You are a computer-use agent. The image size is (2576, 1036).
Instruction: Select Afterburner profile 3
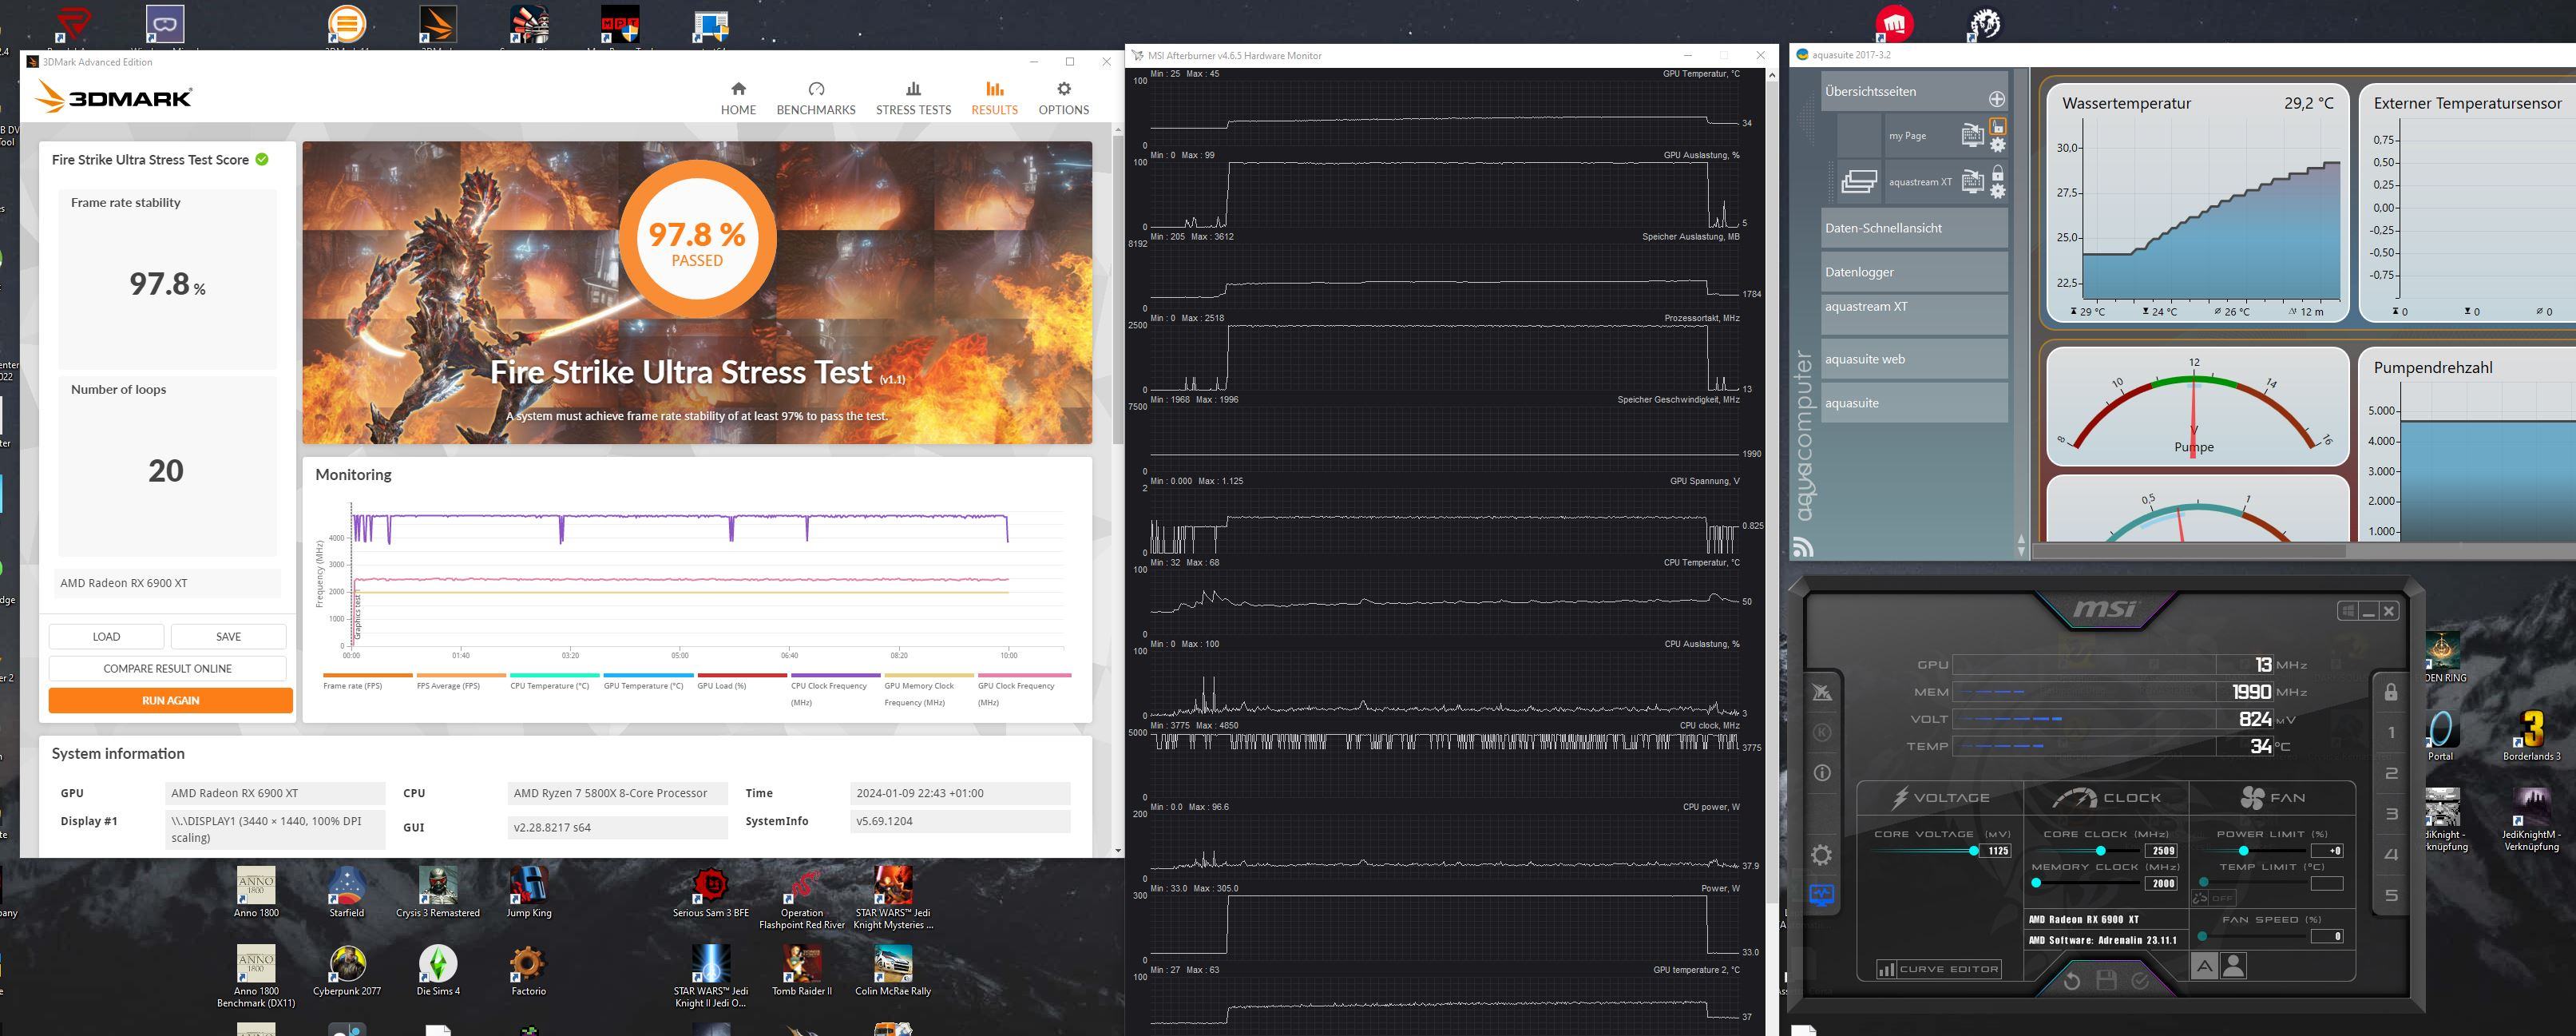(2391, 814)
